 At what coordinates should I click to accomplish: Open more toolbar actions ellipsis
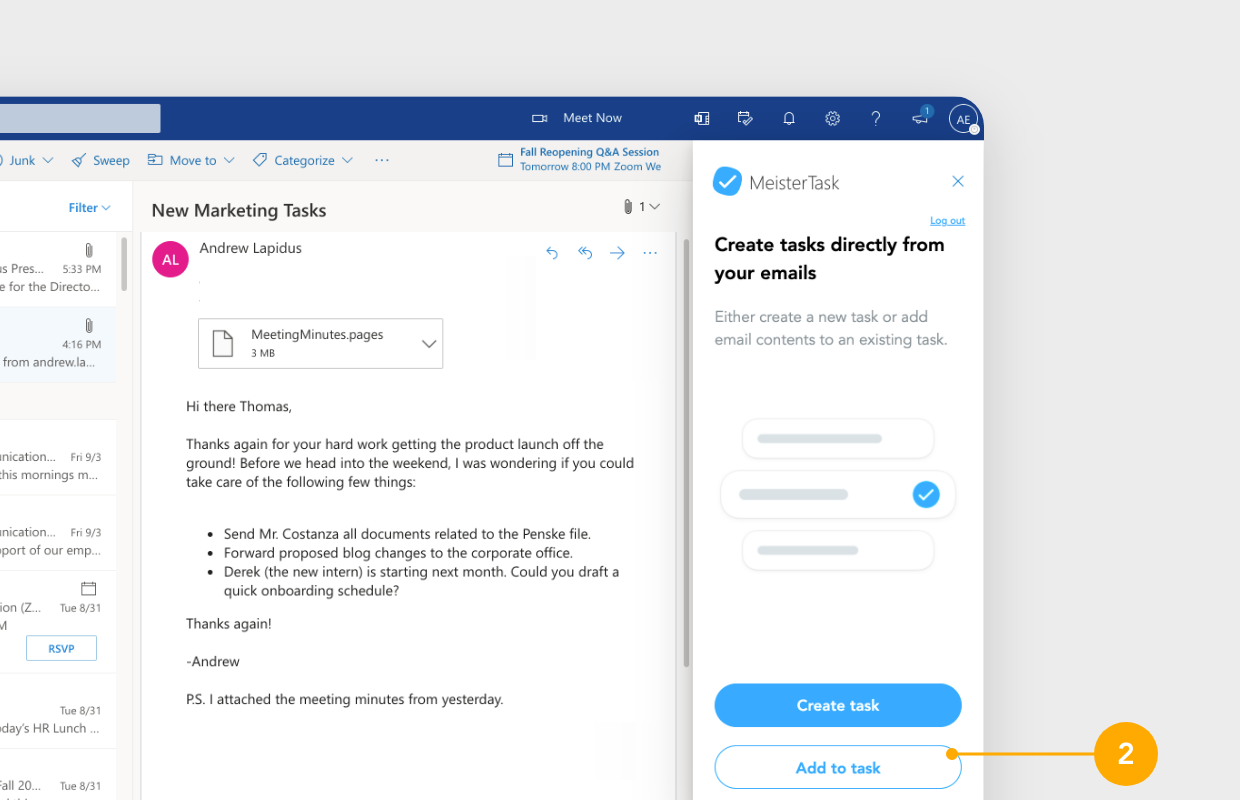click(x=381, y=160)
